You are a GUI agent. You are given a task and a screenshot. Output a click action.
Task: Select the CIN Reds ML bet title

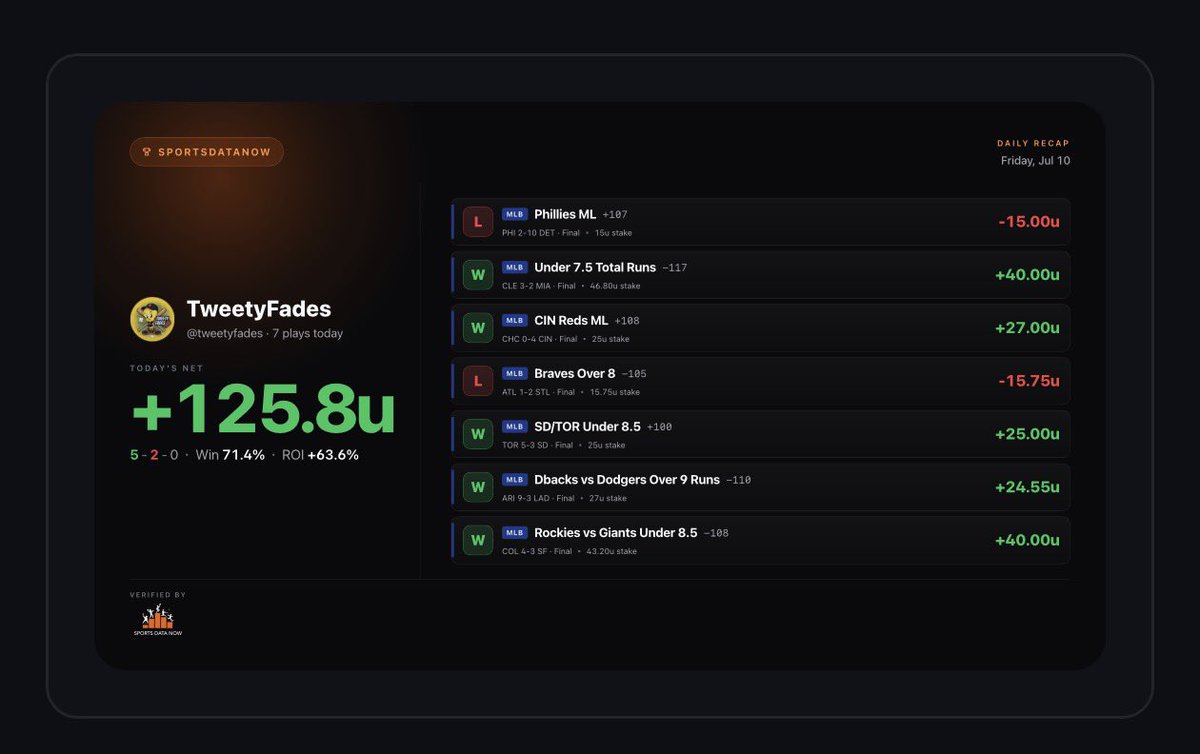(572, 320)
